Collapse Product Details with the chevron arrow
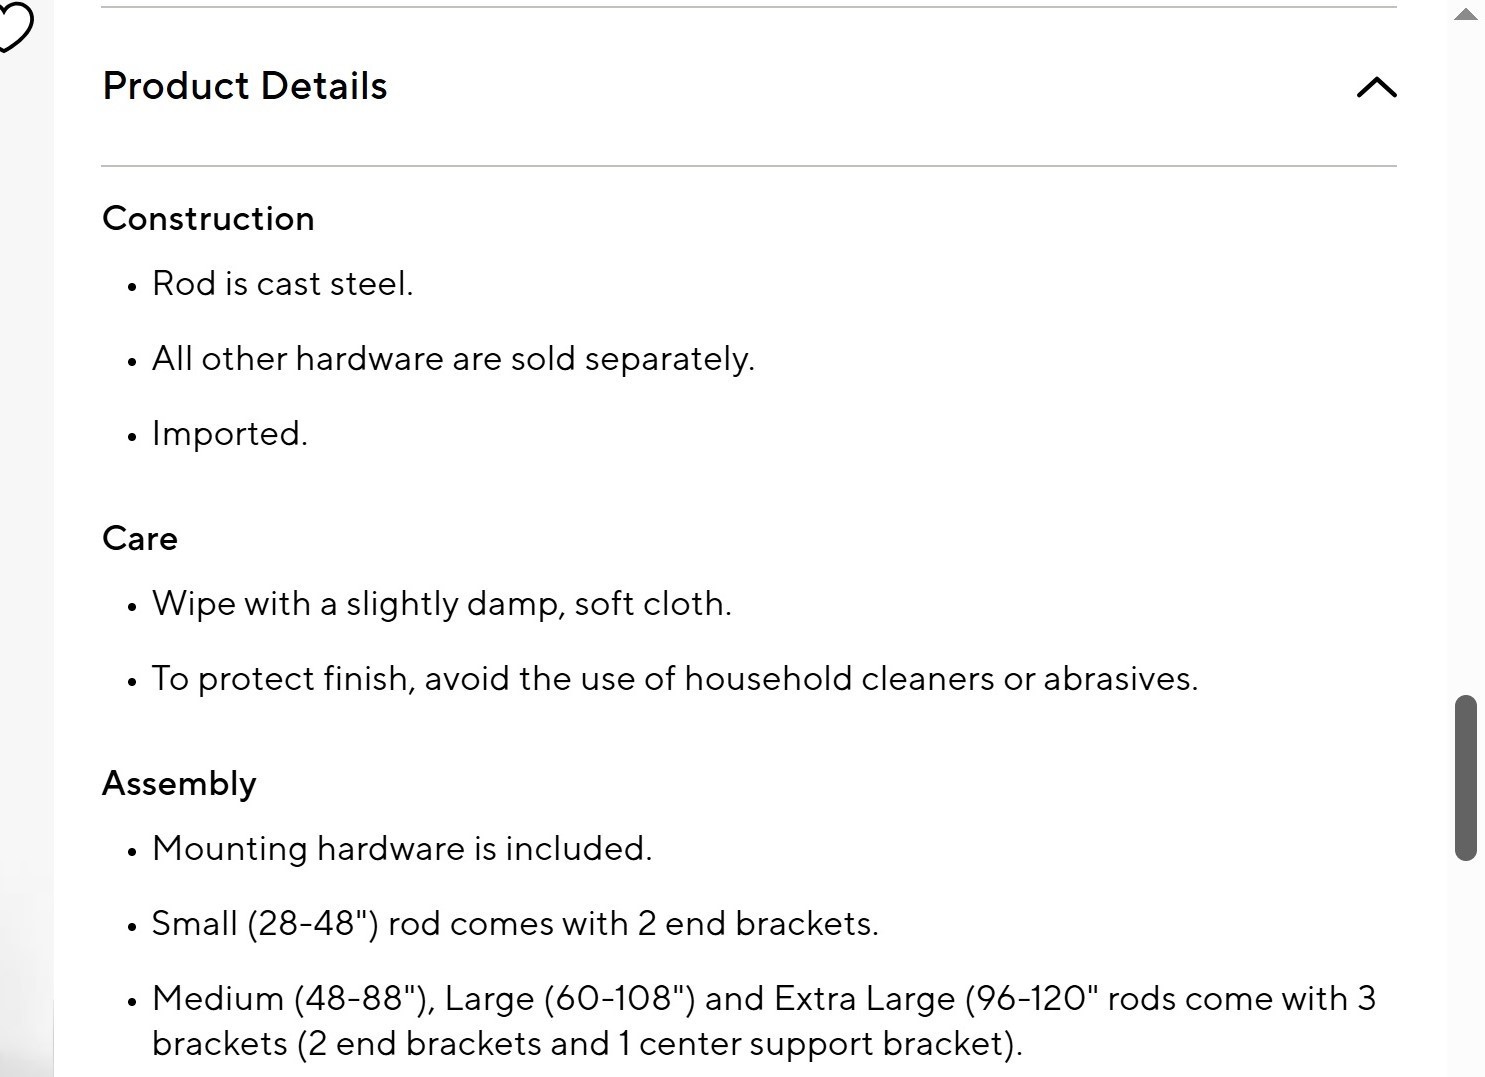This screenshot has width=1485, height=1077. (1376, 87)
